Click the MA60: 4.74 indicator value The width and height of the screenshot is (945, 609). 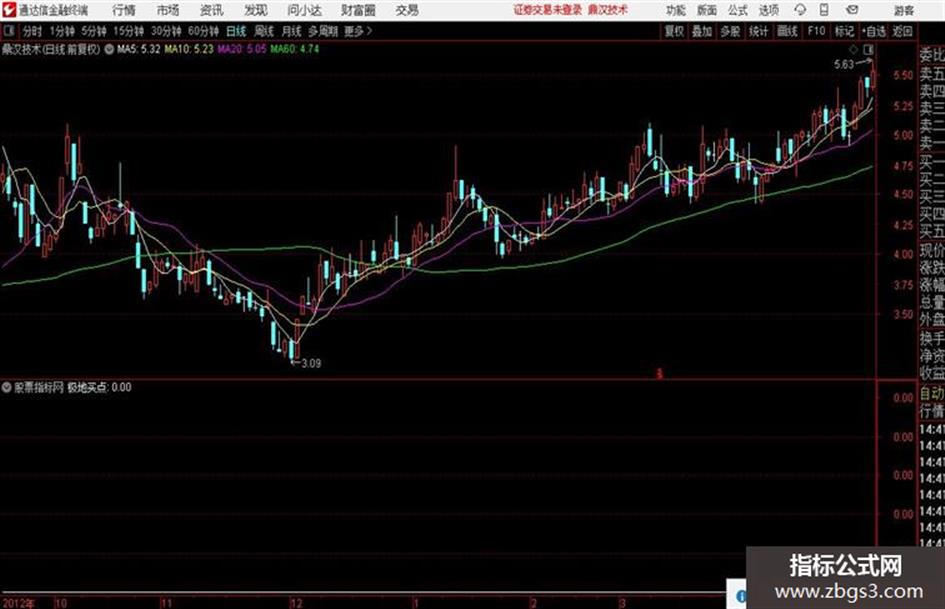click(295, 49)
